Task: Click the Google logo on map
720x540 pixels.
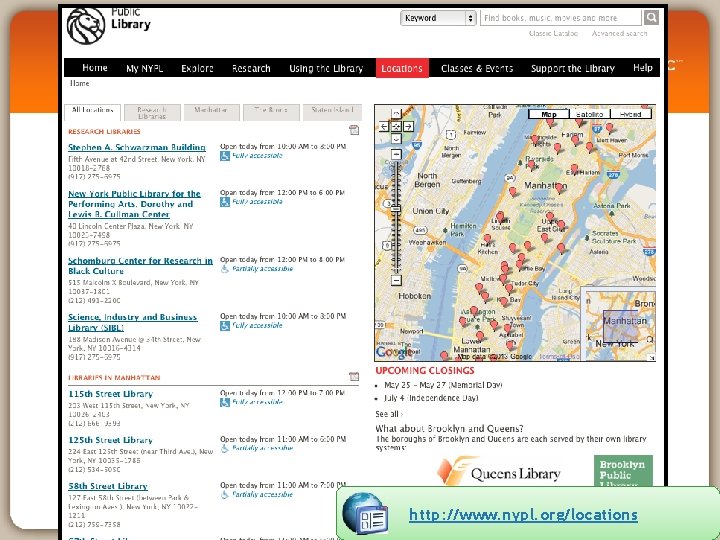Action: tap(394, 352)
